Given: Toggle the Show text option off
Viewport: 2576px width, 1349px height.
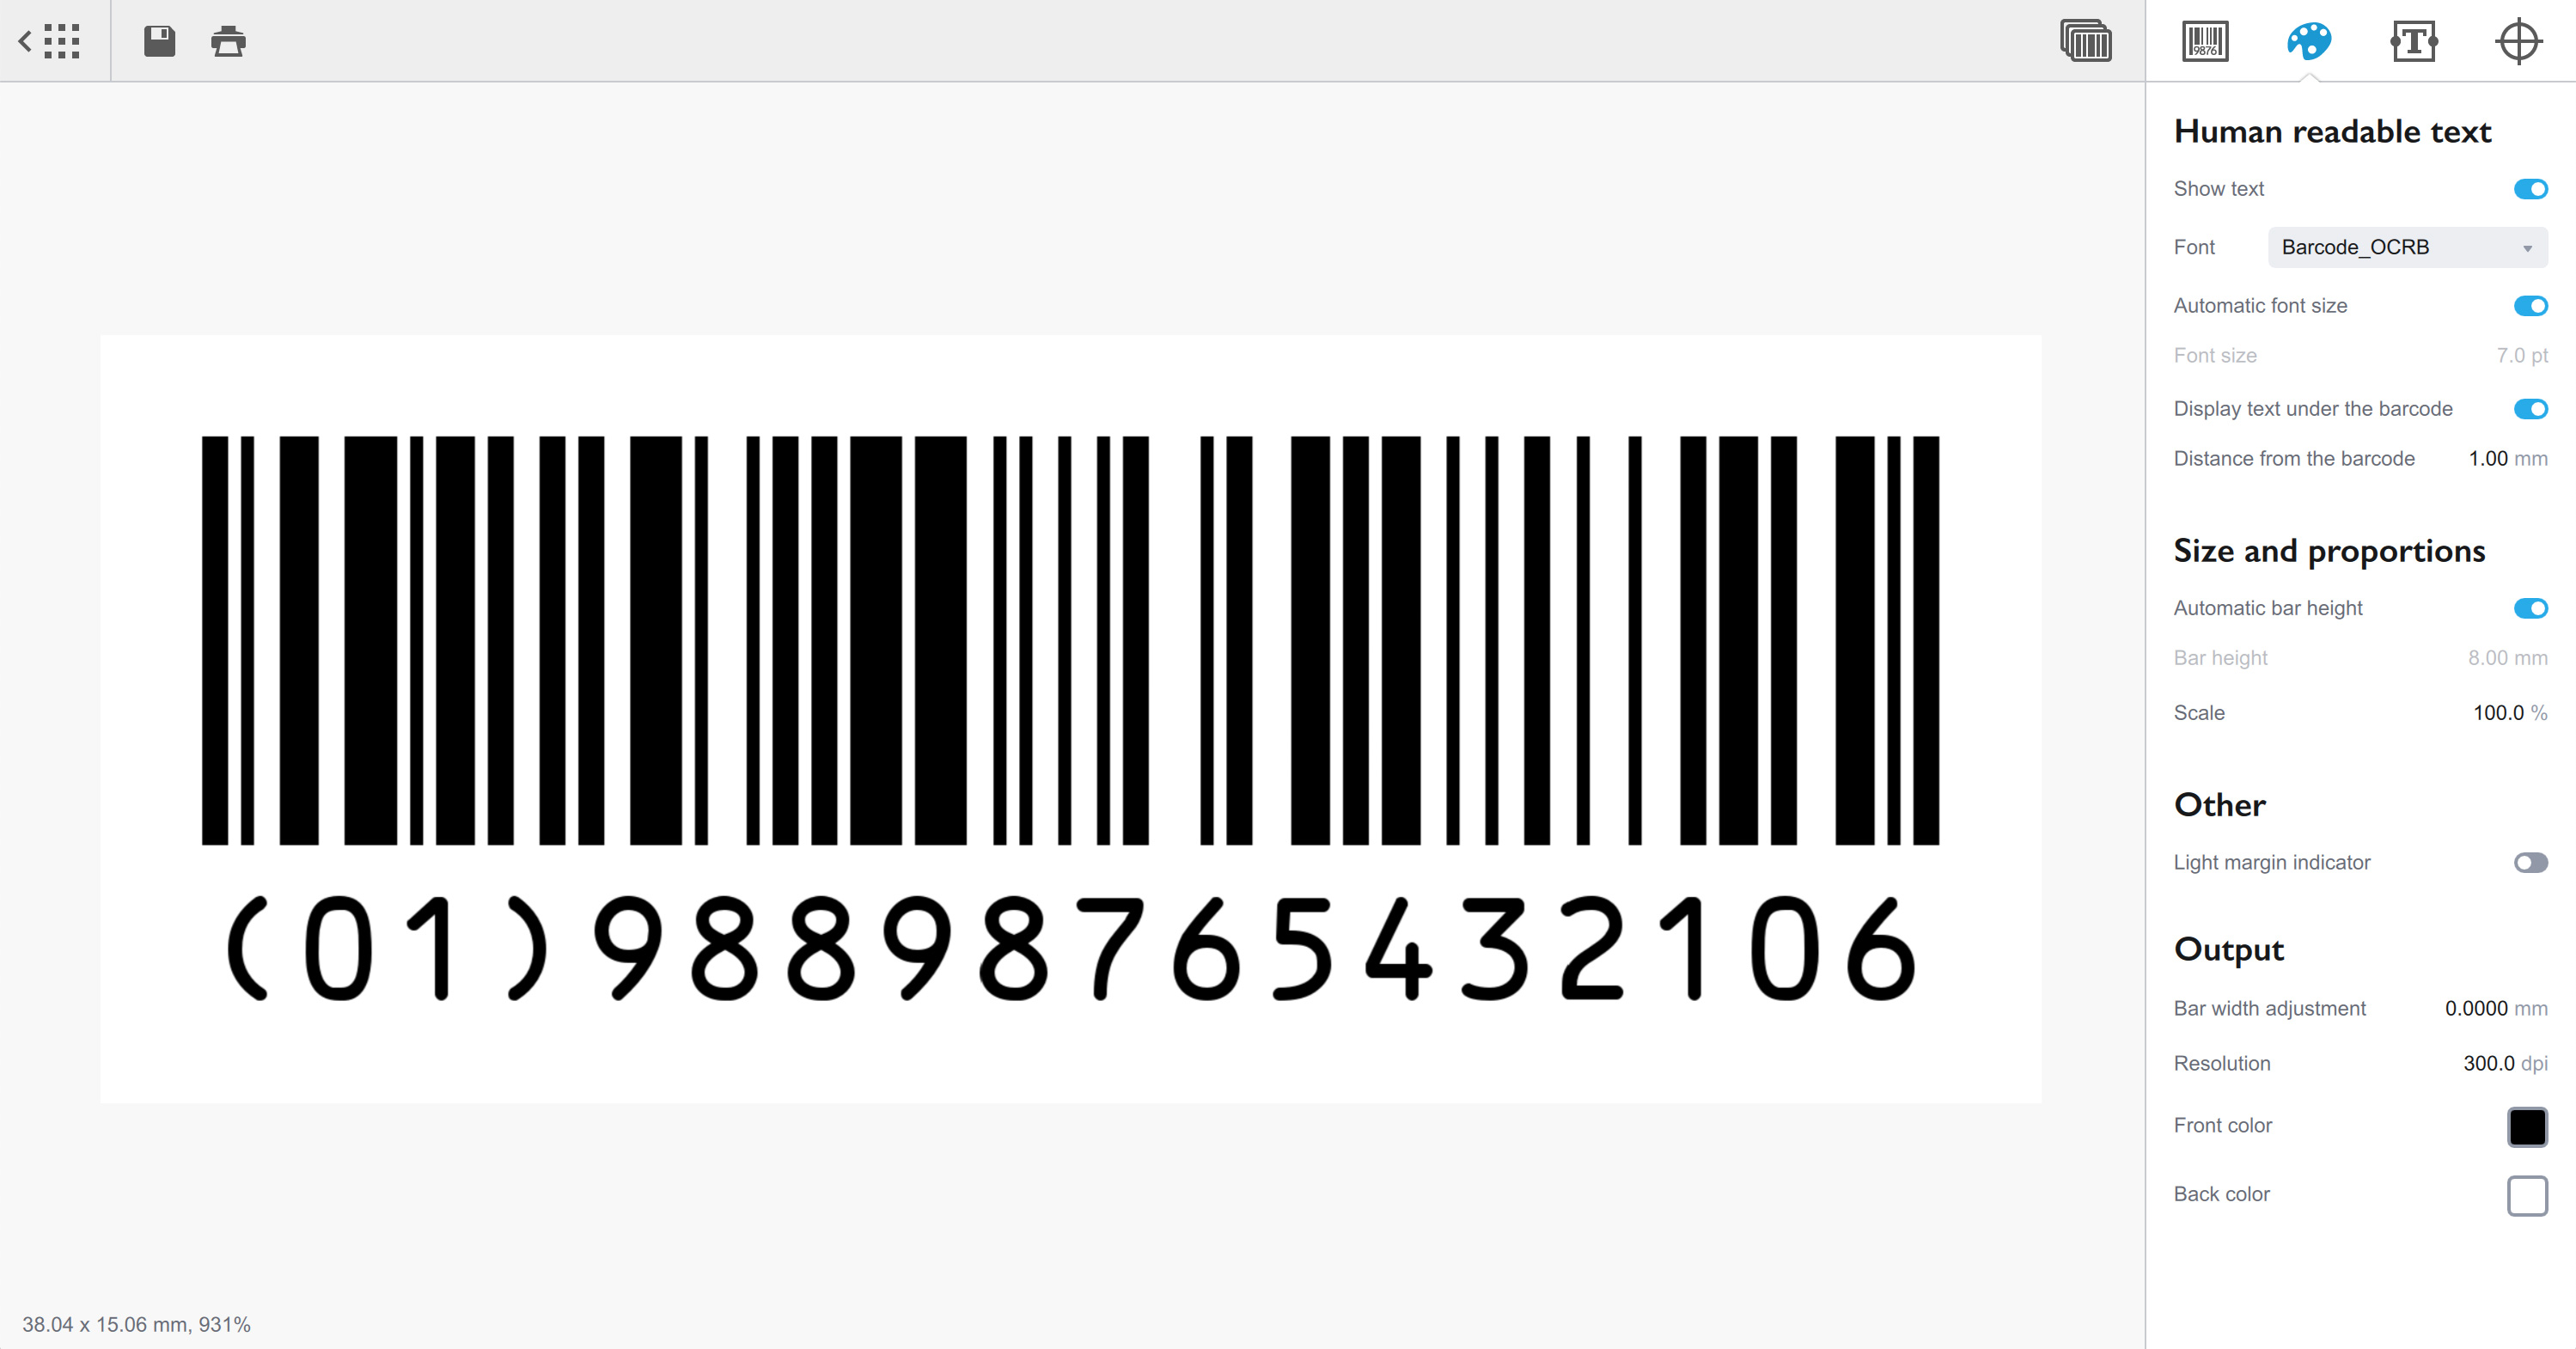Looking at the screenshot, I should click(2530, 187).
